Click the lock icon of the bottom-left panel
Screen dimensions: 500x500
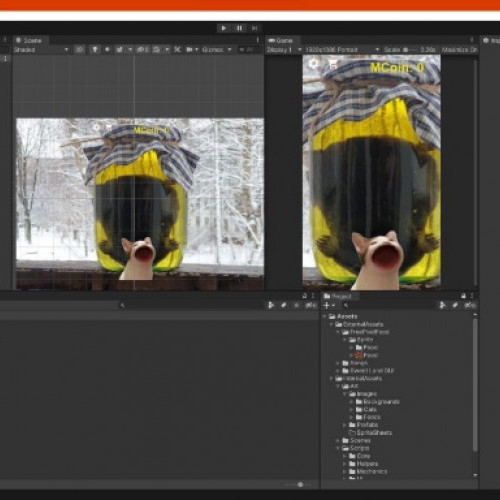tap(304, 296)
